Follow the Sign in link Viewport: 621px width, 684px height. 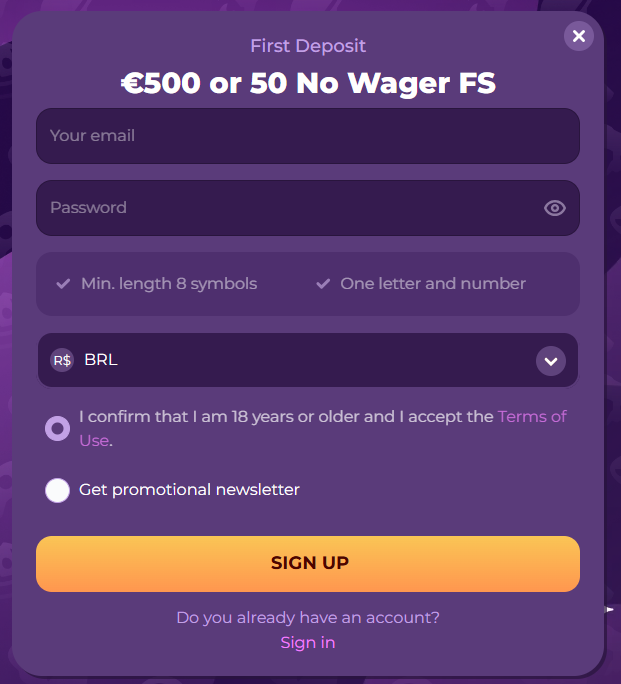tap(308, 643)
